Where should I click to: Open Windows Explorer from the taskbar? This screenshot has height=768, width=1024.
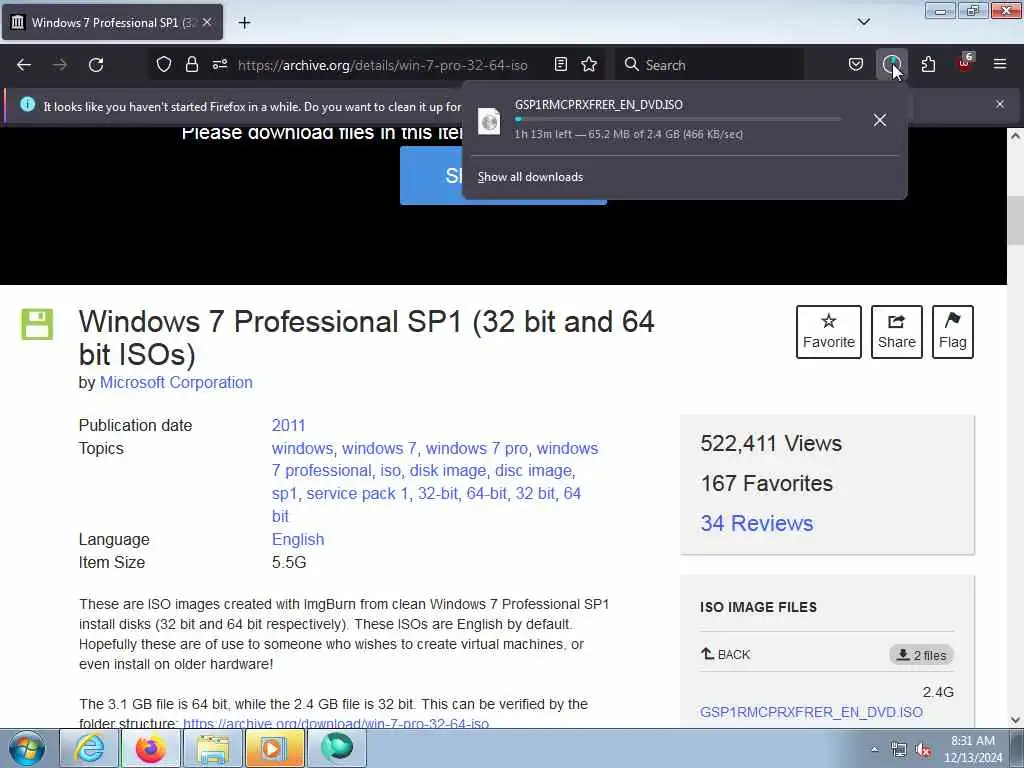coord(213,748)
